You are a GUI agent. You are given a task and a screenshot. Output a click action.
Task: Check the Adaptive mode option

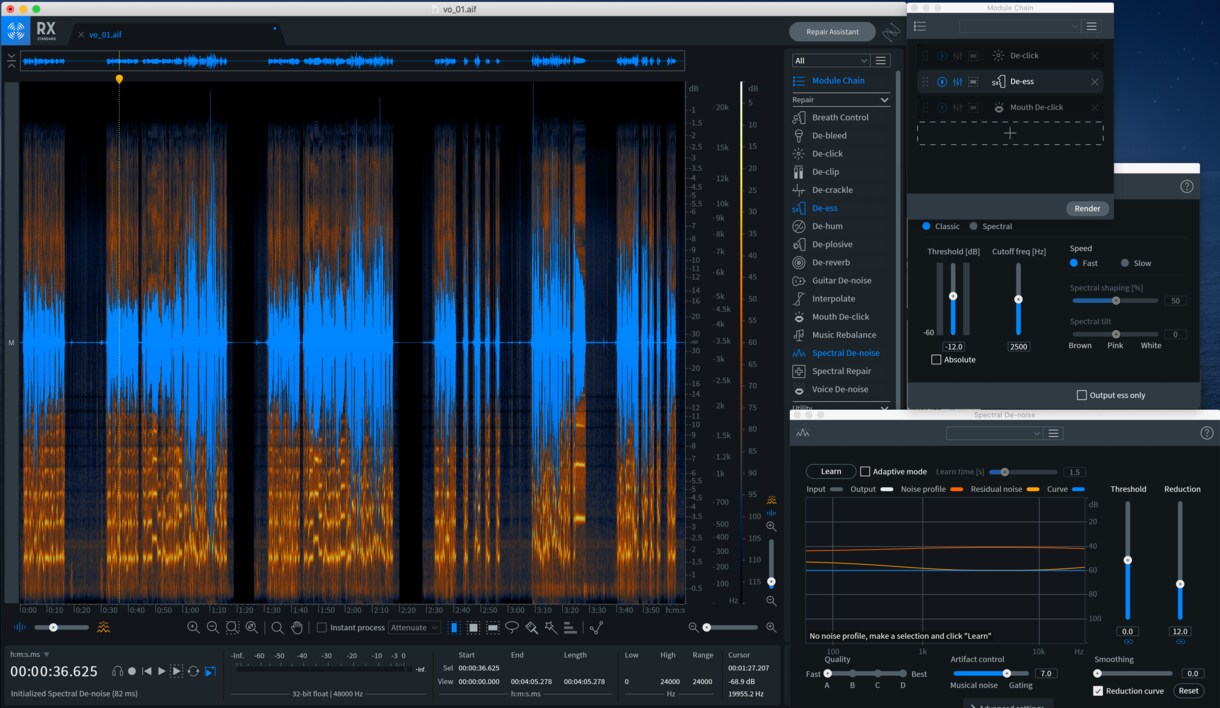coord(865,471)
